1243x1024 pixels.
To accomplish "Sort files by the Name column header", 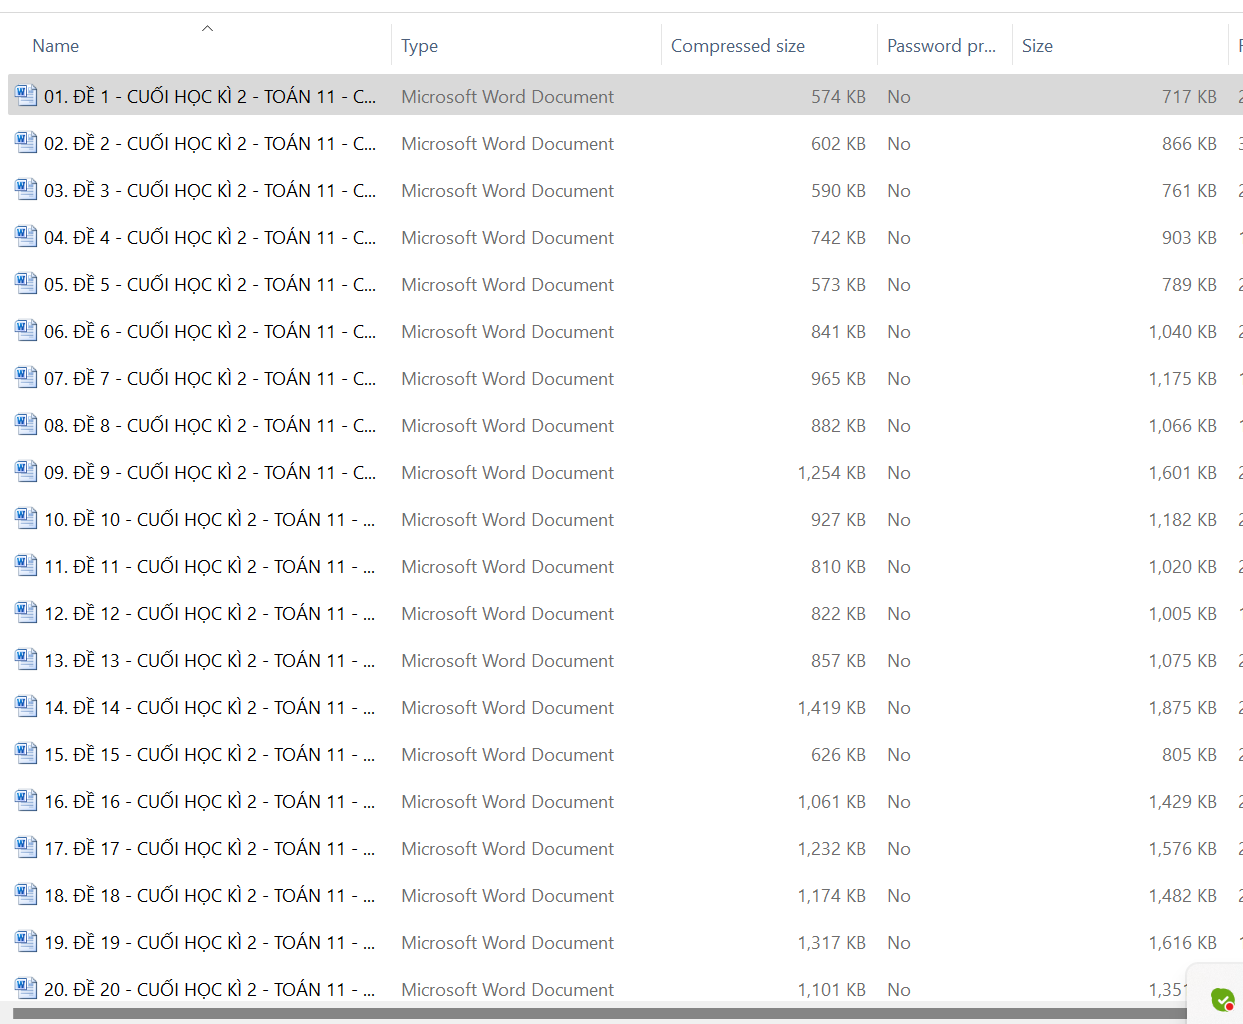I will (x=56, y=46).
